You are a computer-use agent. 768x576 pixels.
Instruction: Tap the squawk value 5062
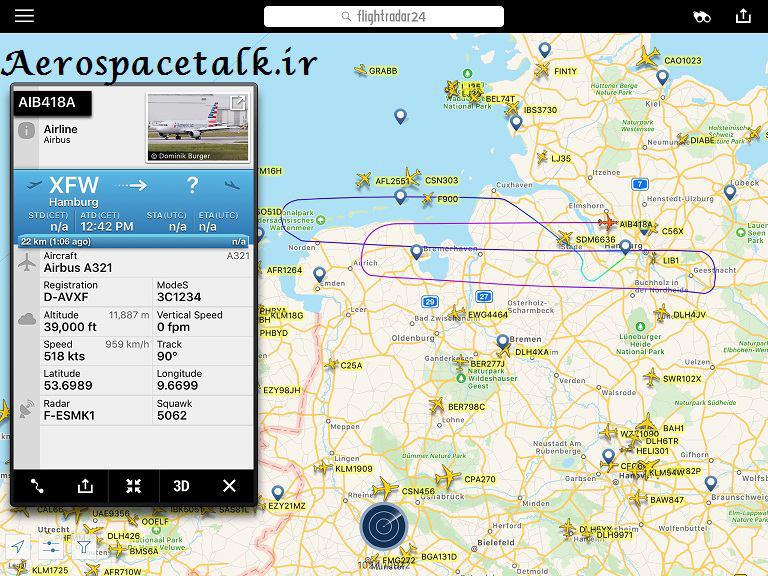172,416
